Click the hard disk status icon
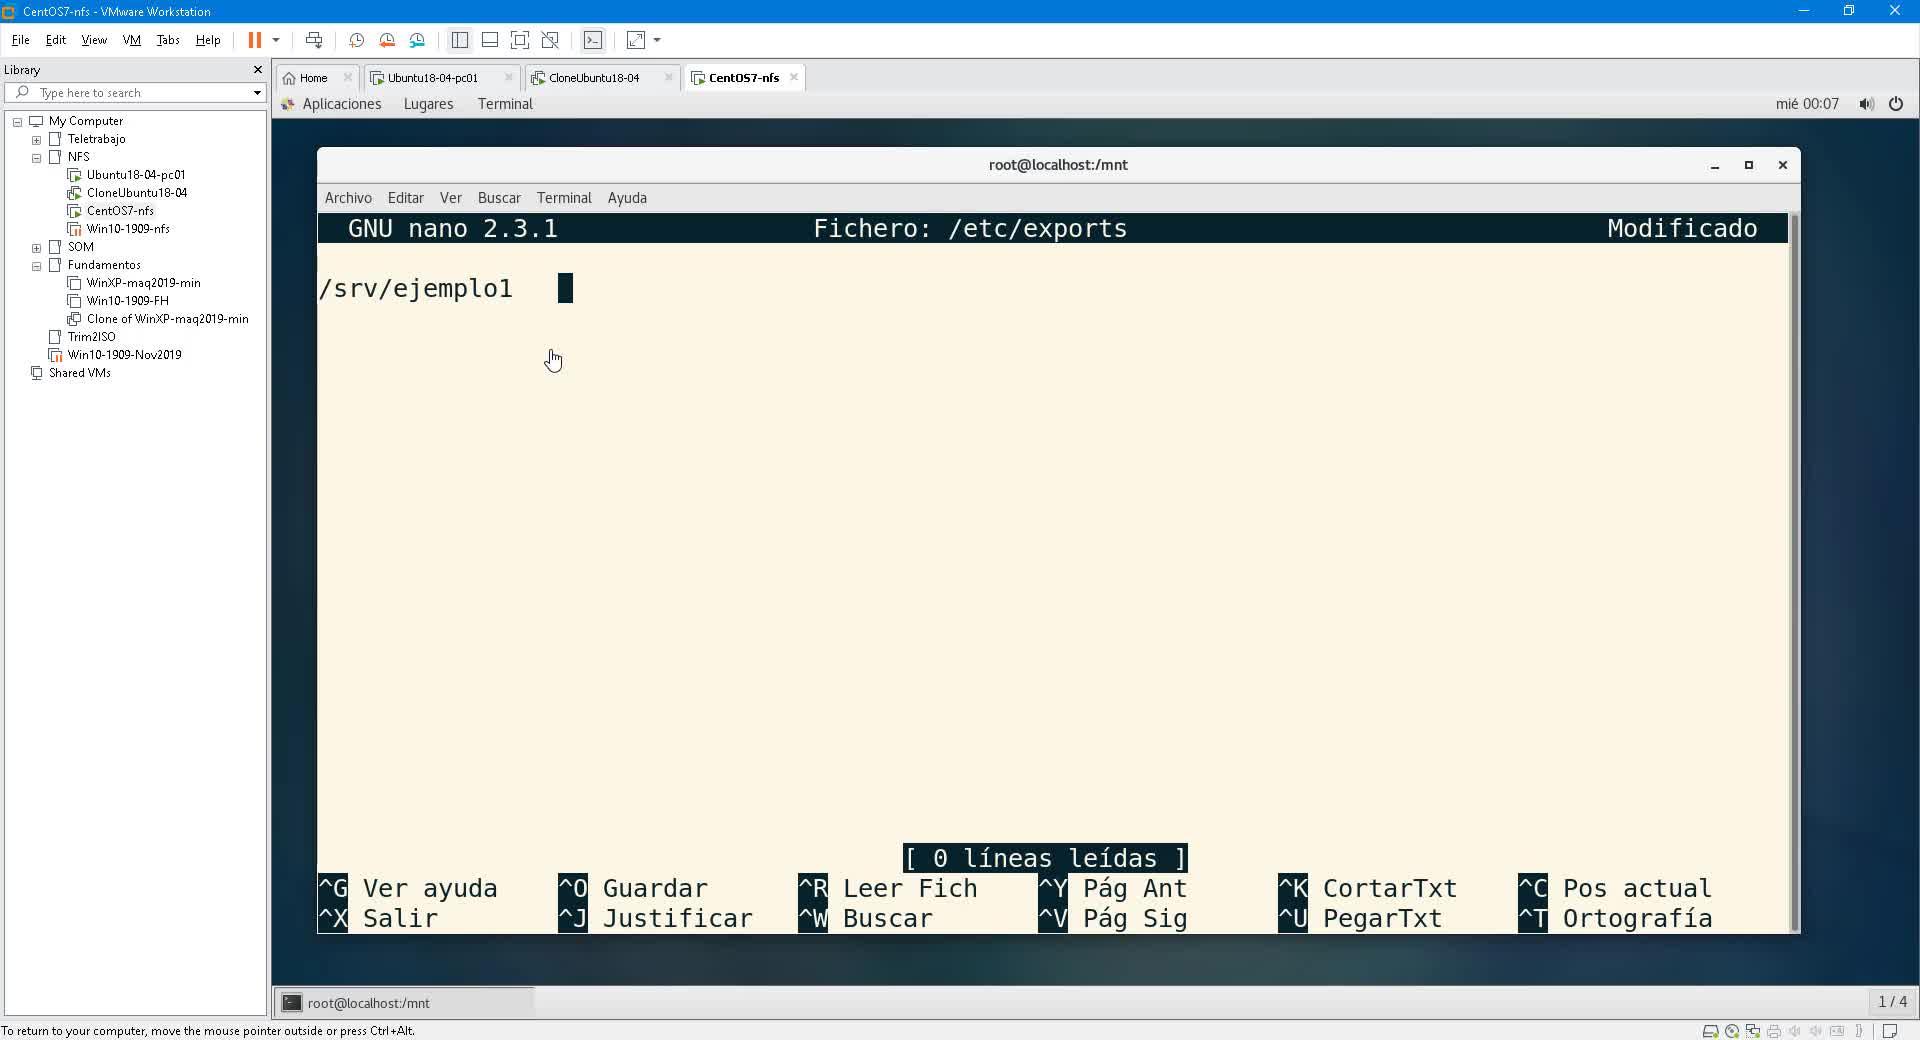Viewport: 1920px width, 1040px height. [x=1710, y=1031]
